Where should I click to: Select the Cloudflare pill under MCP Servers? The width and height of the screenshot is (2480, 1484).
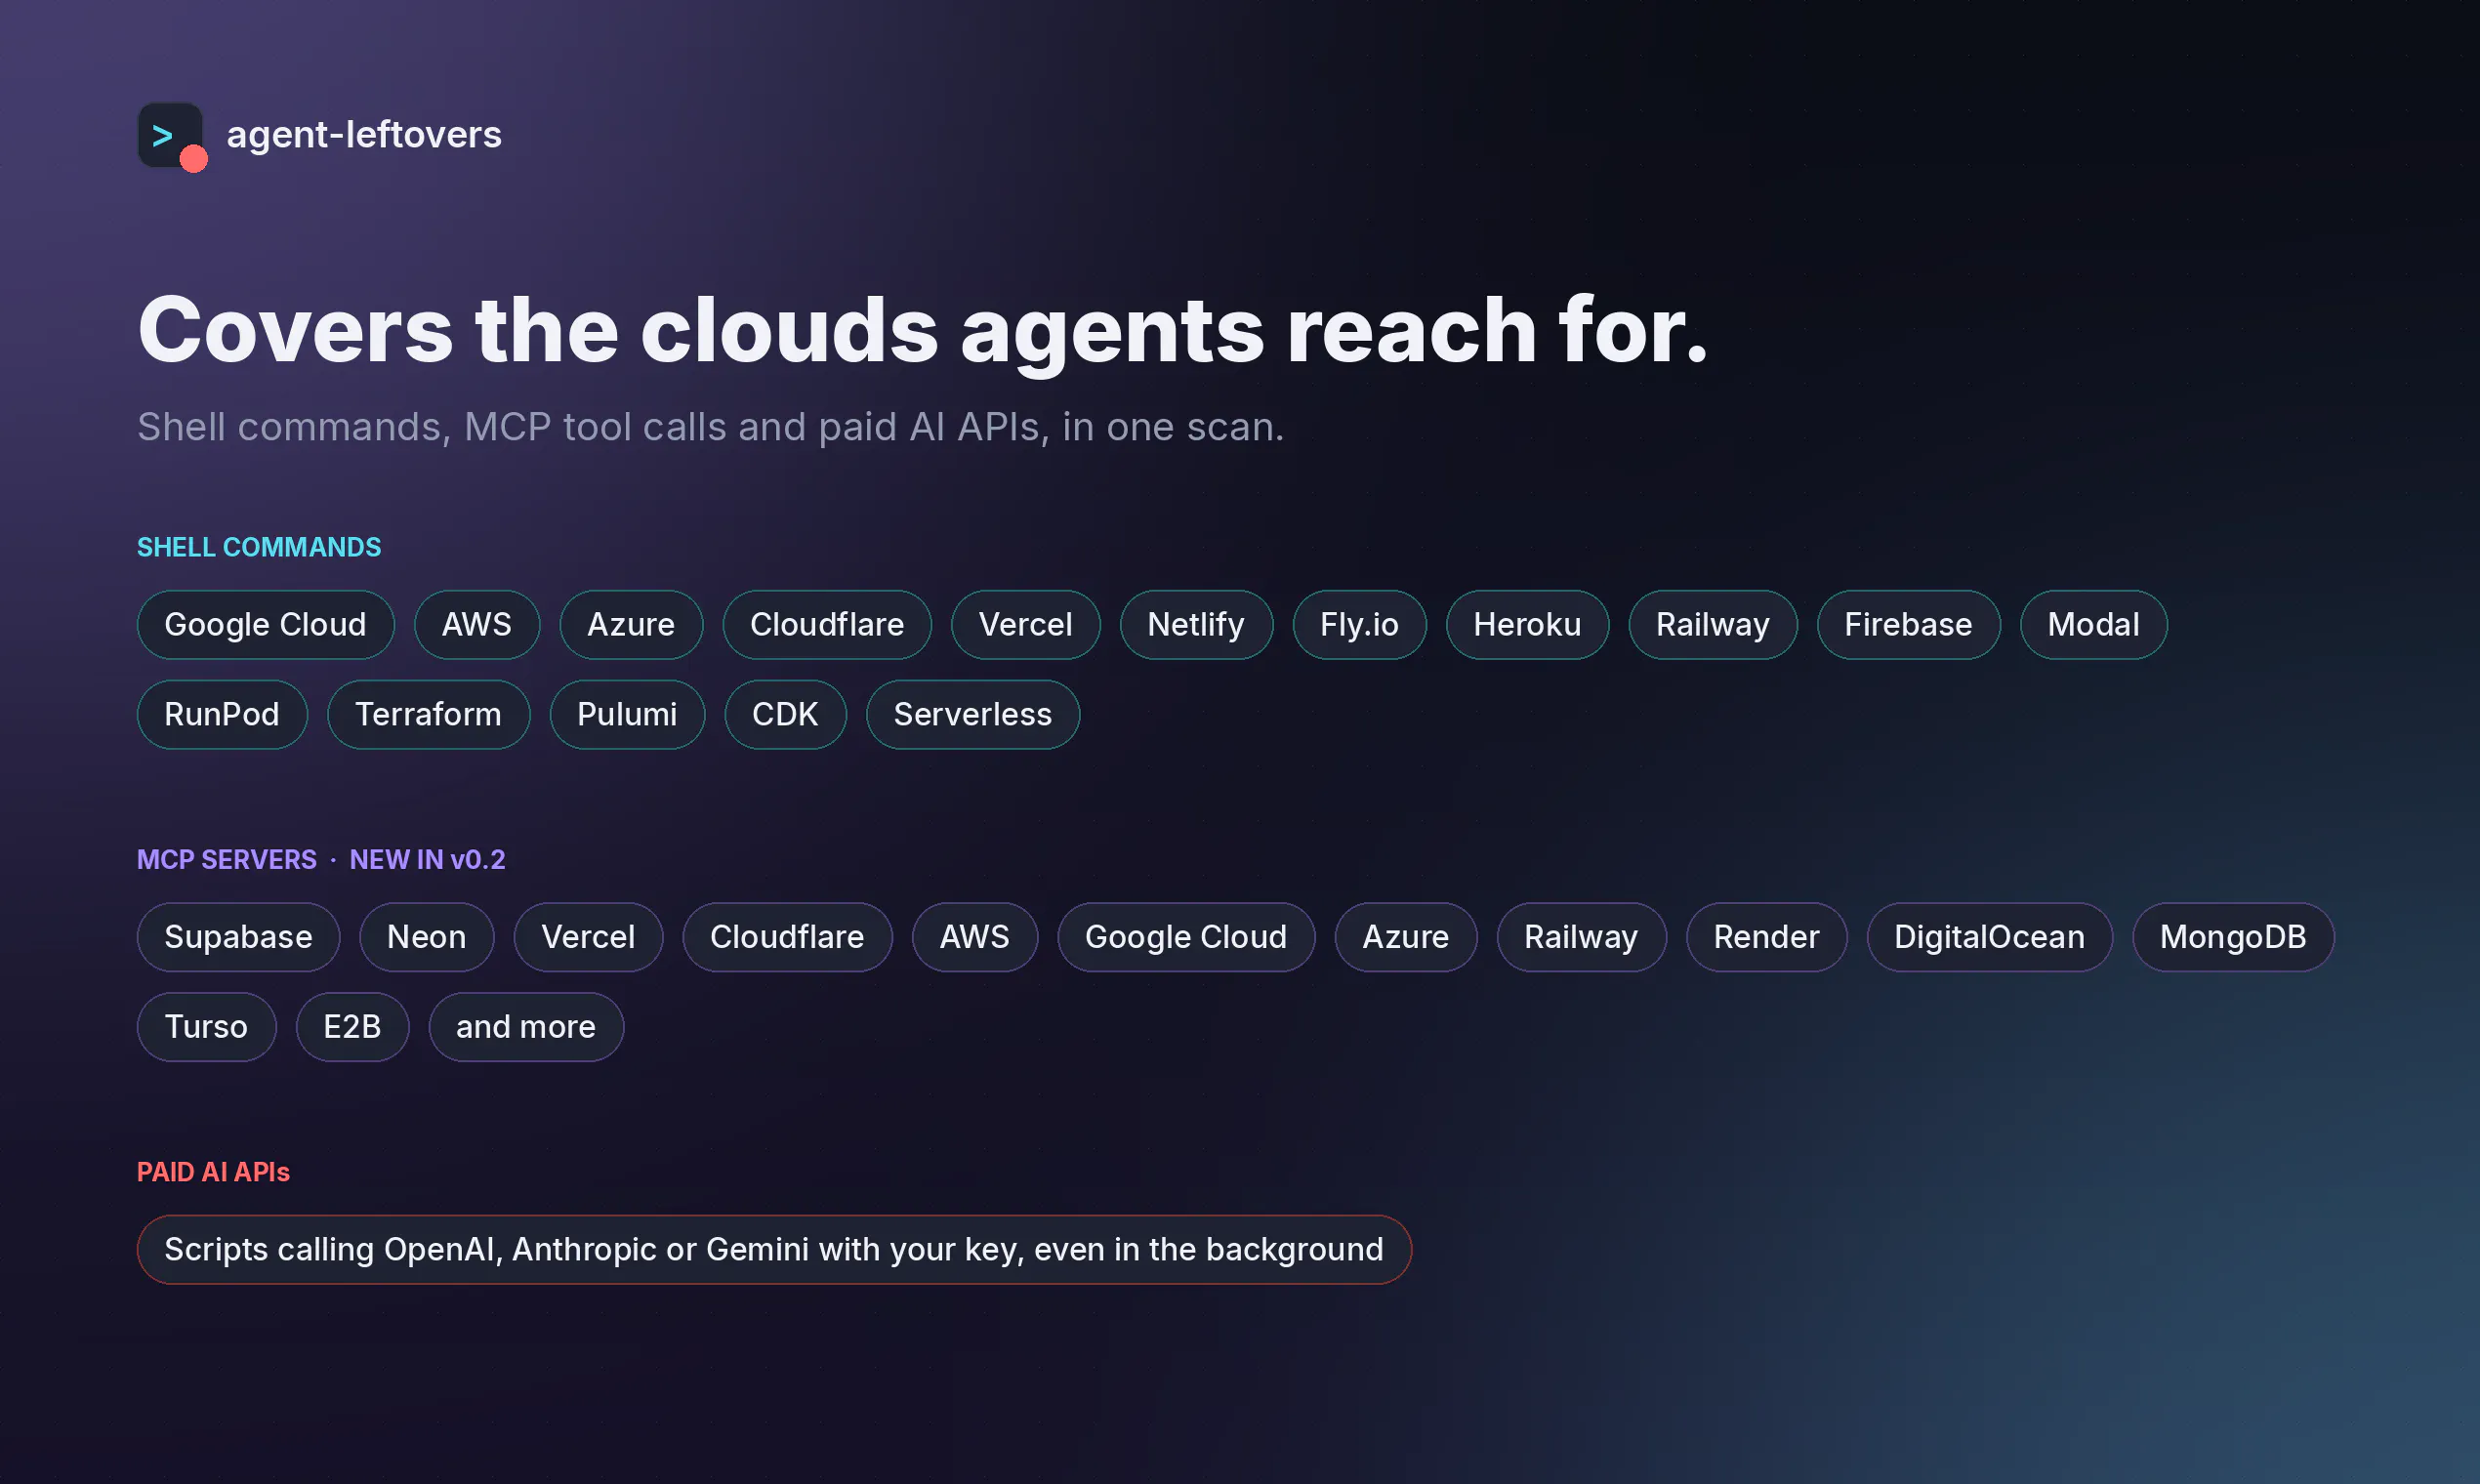(x=788, y=937)
